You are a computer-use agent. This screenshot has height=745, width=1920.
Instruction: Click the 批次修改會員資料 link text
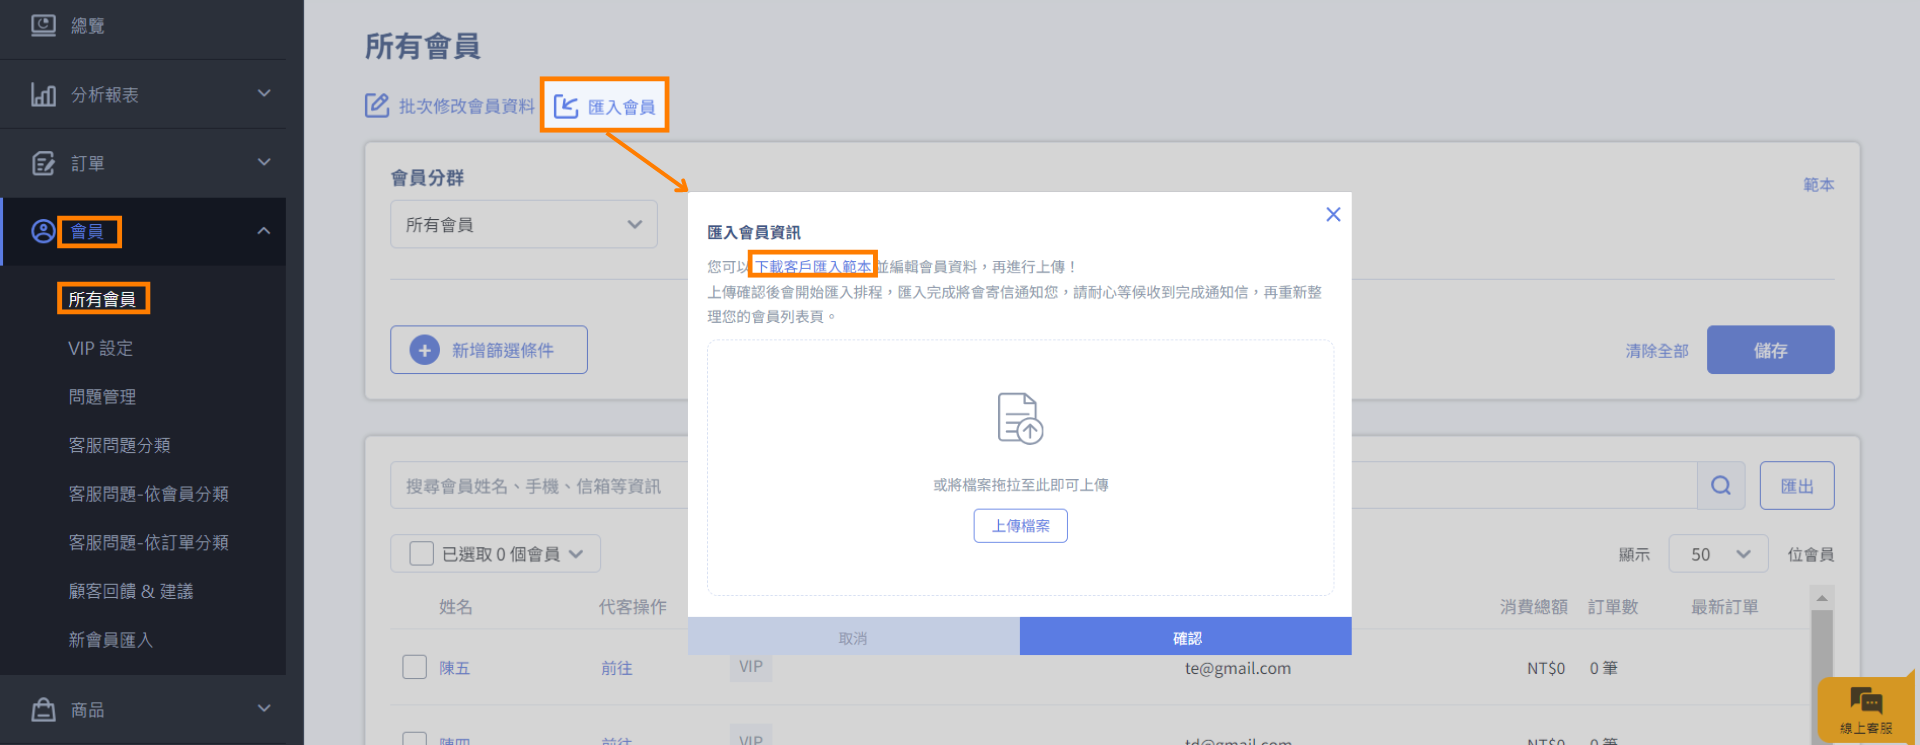[x=467, y=106]
